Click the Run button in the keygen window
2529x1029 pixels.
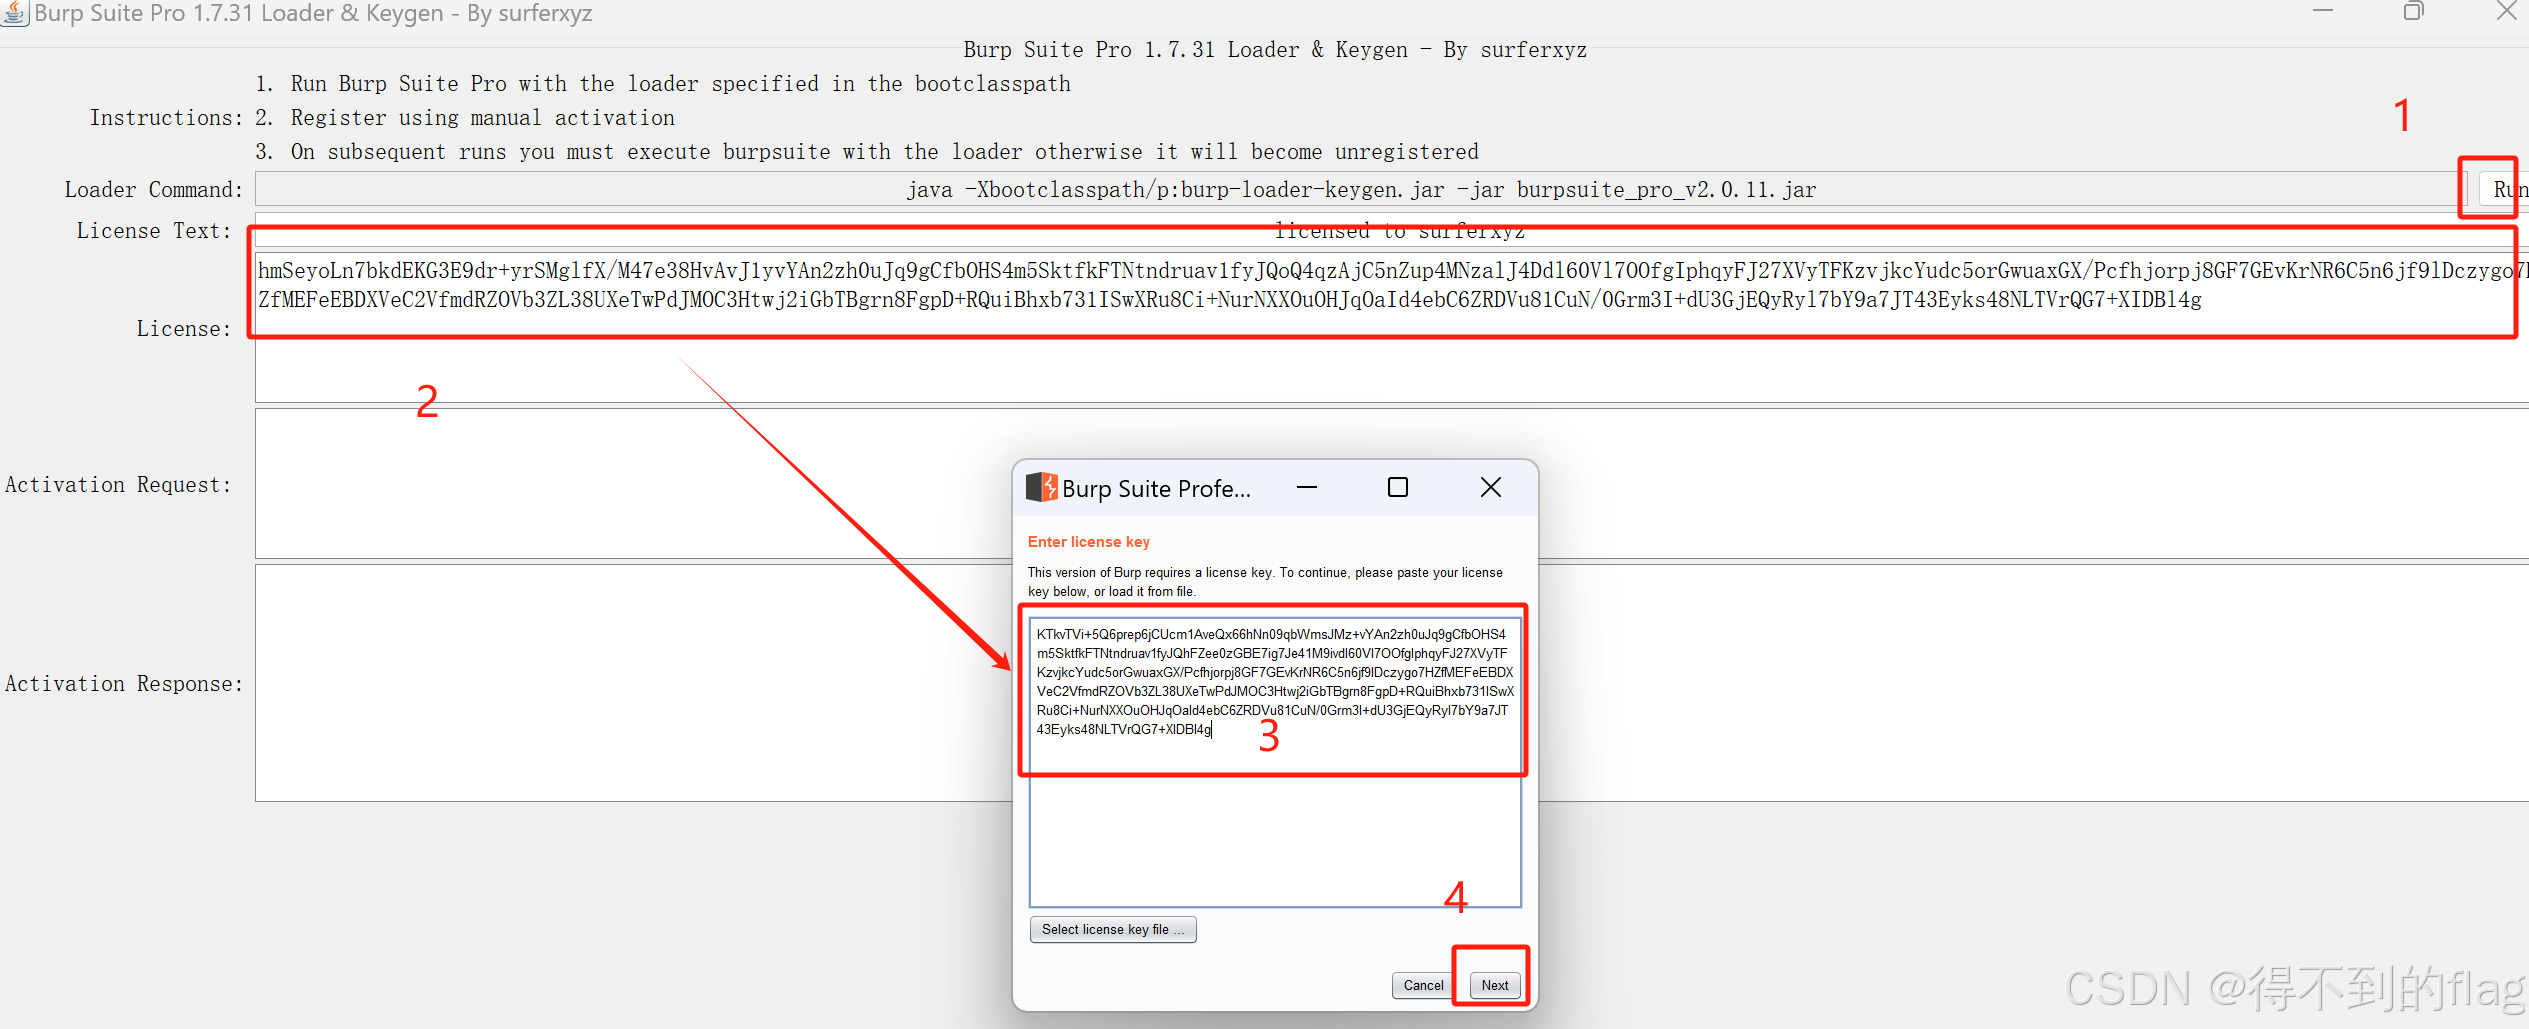click(x=2504, y=189)
